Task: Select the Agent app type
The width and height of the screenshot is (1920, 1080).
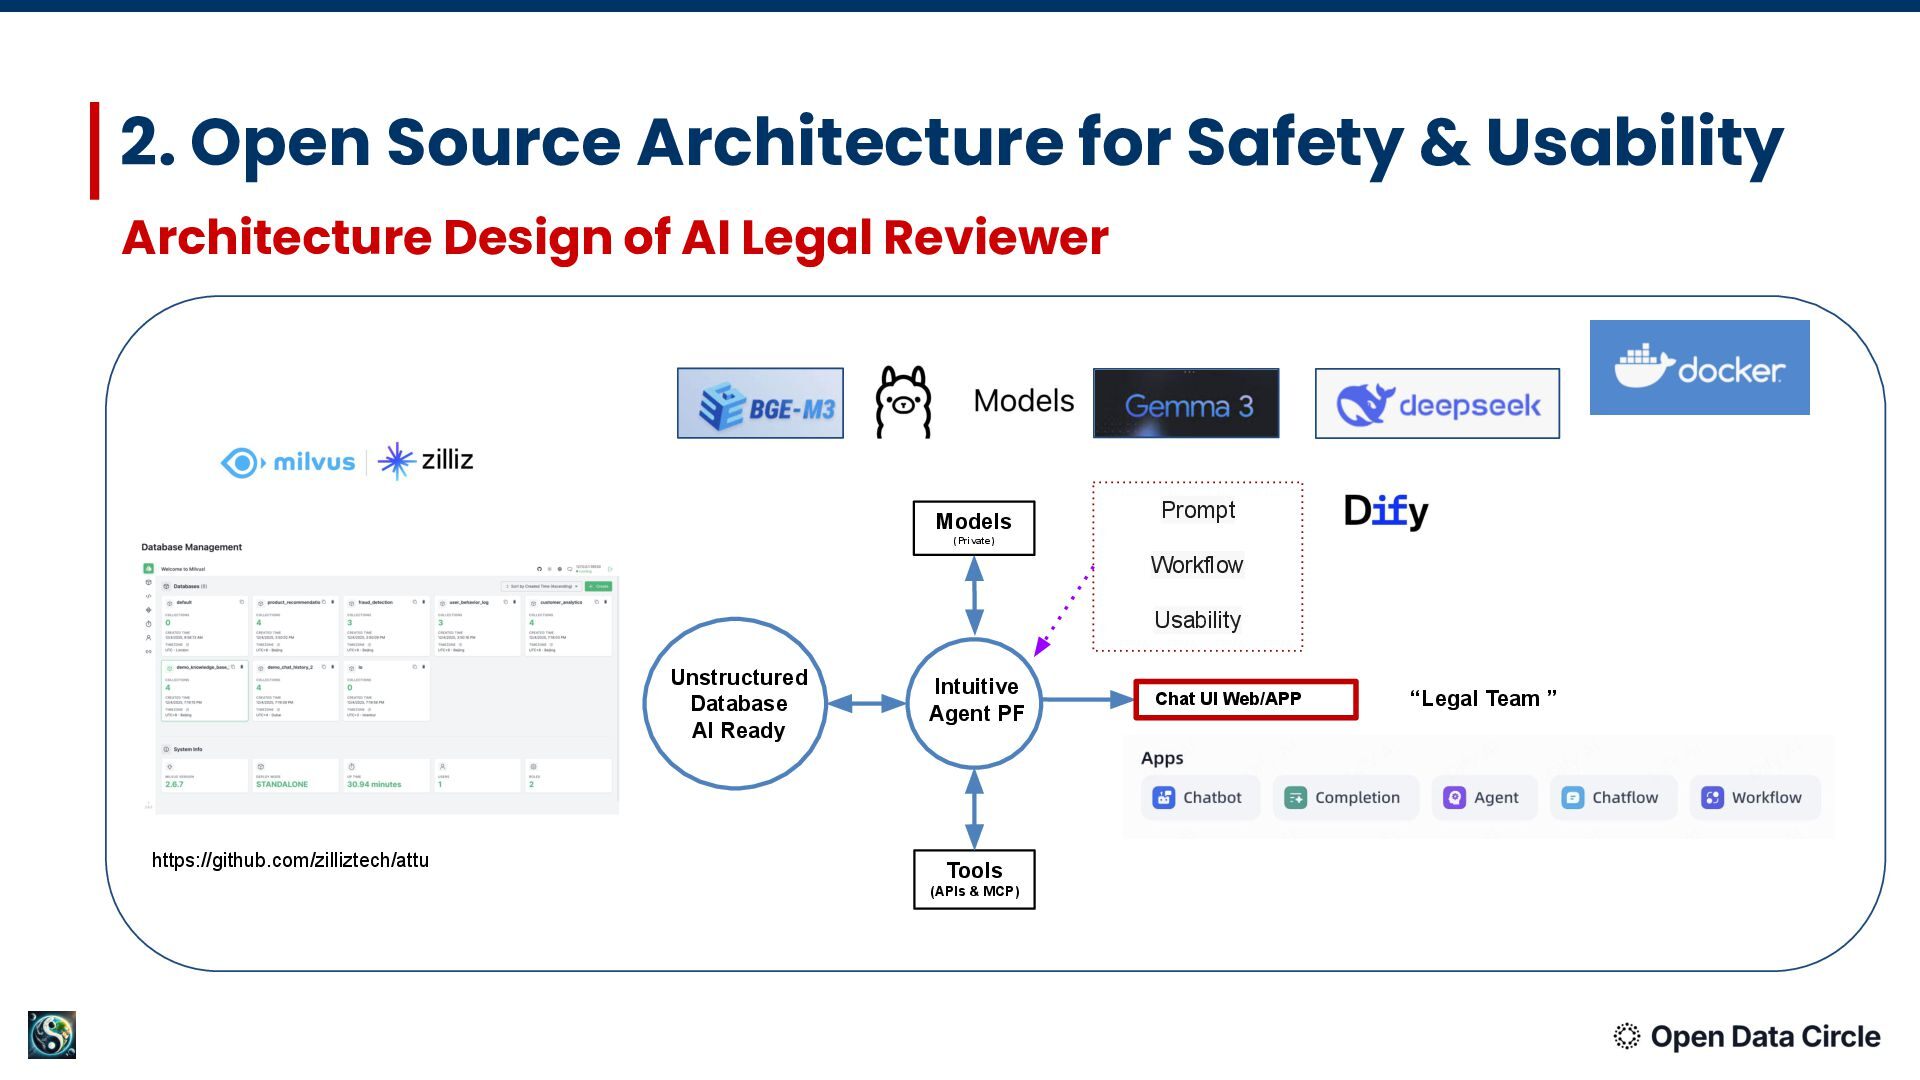Action: pos(1482,798)
